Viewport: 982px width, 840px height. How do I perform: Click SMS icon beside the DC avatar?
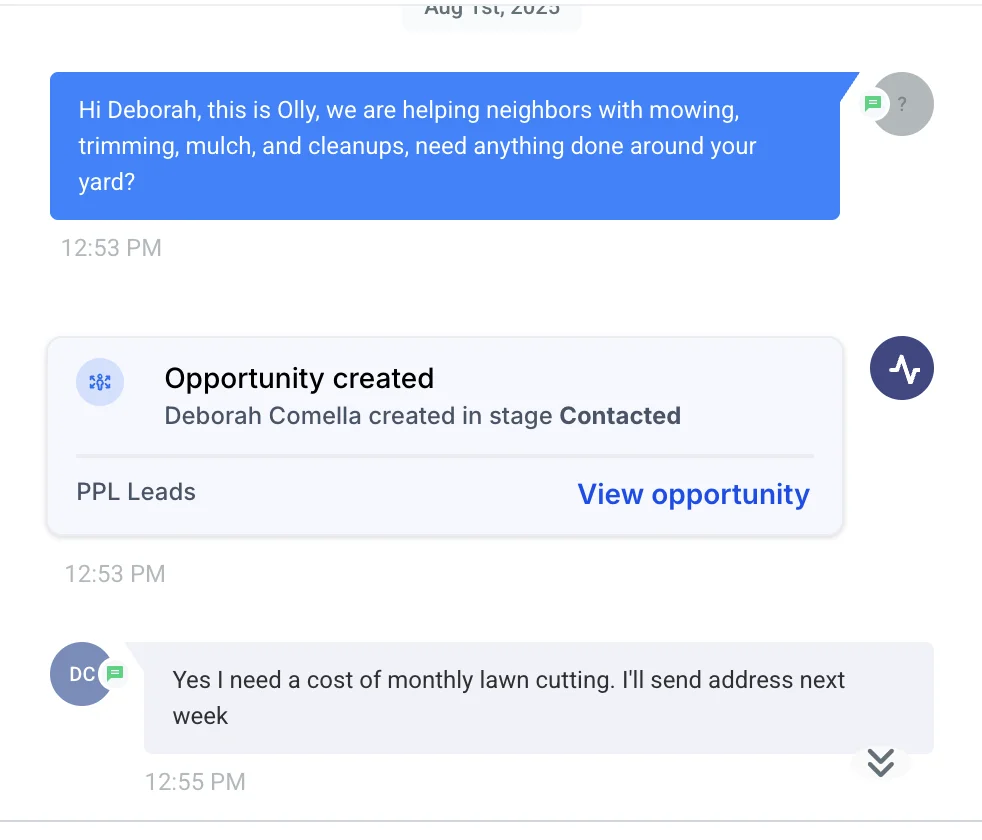click(x=115, y=673)
